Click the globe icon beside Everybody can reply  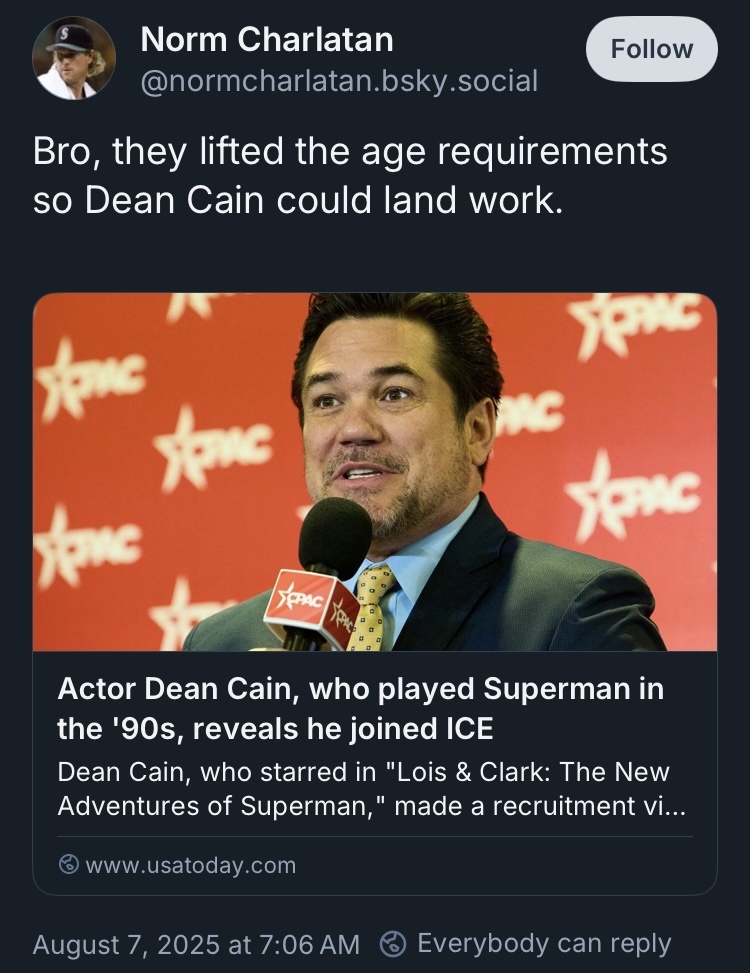395,943
